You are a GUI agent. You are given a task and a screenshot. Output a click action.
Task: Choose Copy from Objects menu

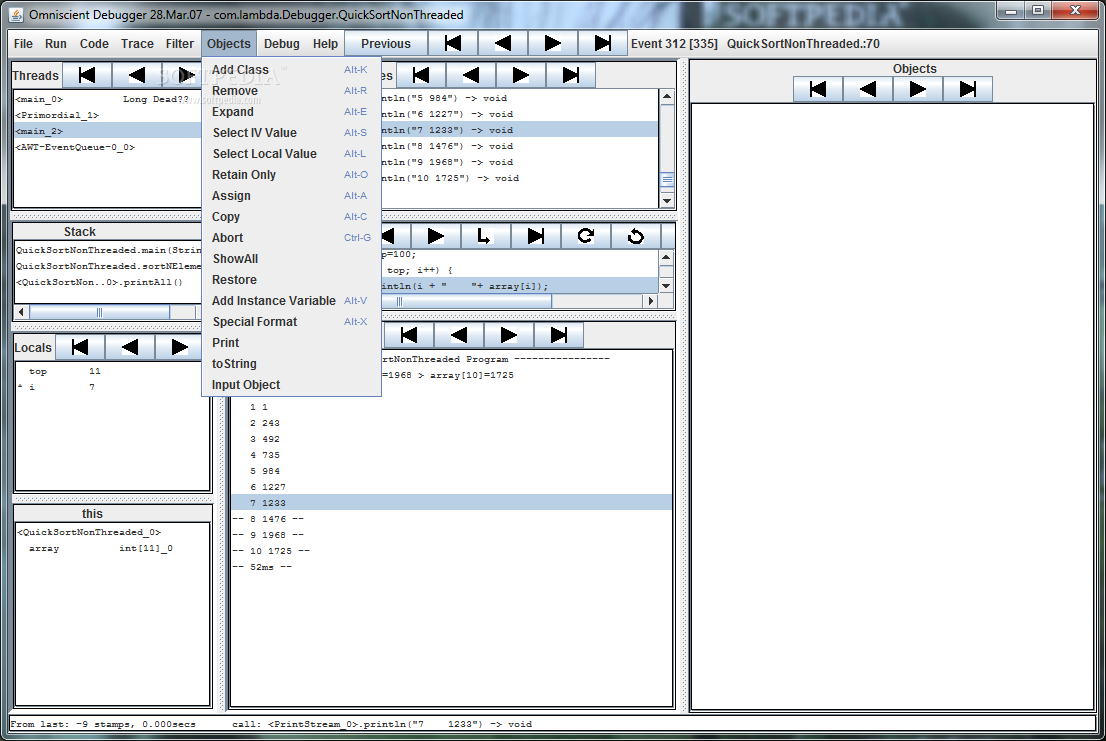(x=291, y=217)
